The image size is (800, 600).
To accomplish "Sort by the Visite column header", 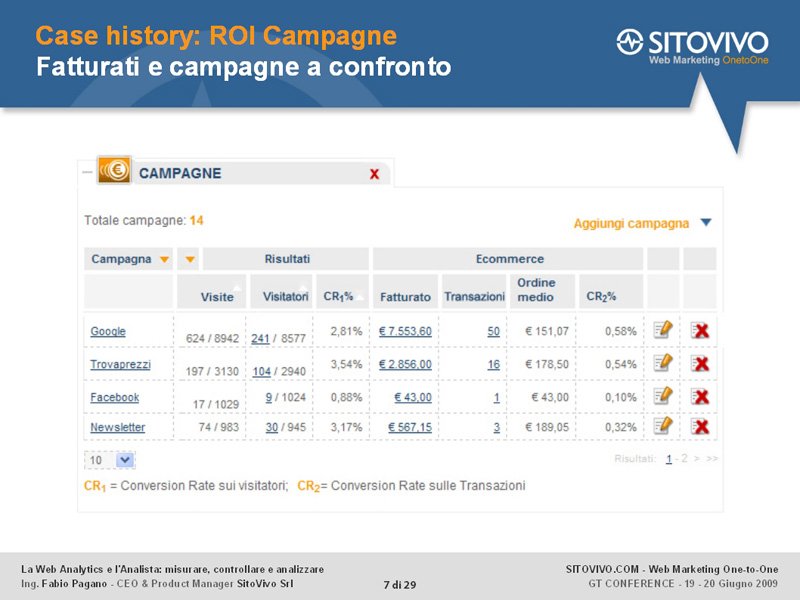I will (x=217, y=297).
